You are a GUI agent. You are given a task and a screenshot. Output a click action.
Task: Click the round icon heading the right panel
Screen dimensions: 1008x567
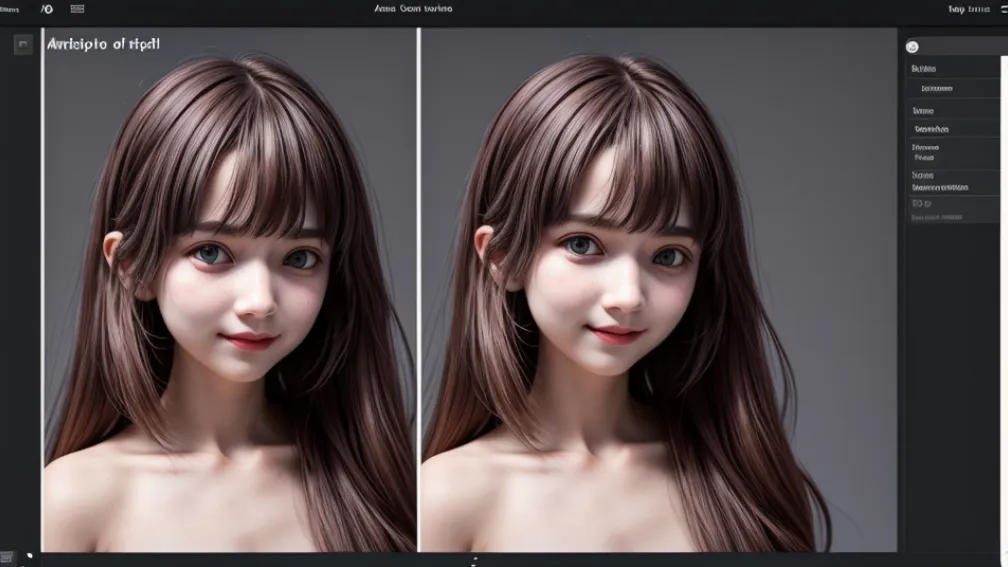912,46
